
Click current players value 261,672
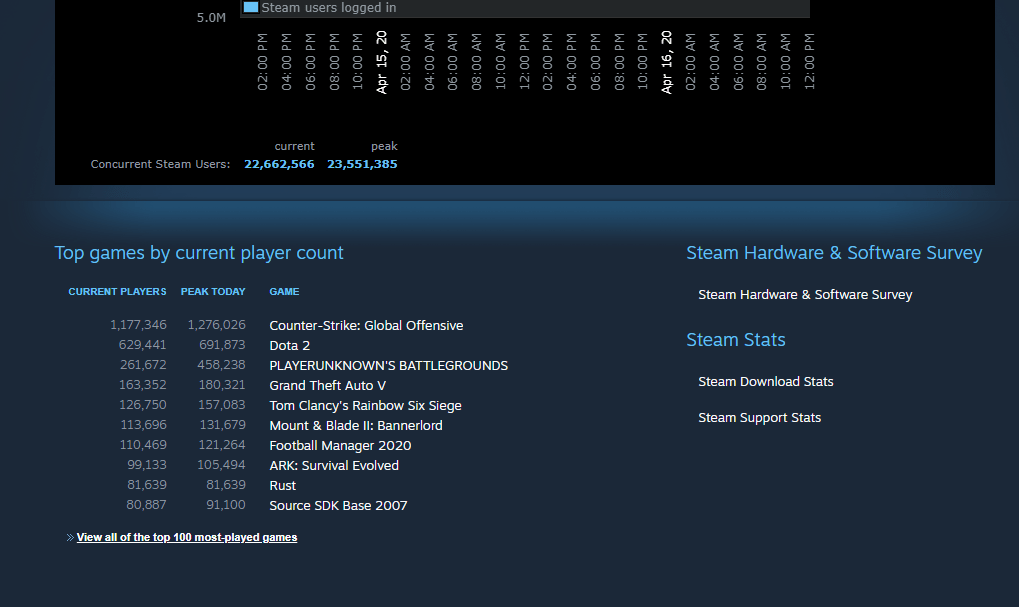(x=143, y=365)
